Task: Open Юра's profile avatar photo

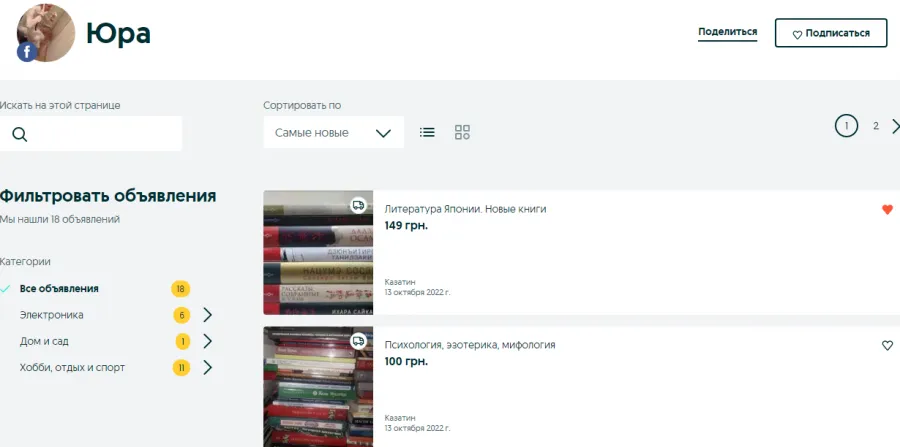Action: click(46, 33)
